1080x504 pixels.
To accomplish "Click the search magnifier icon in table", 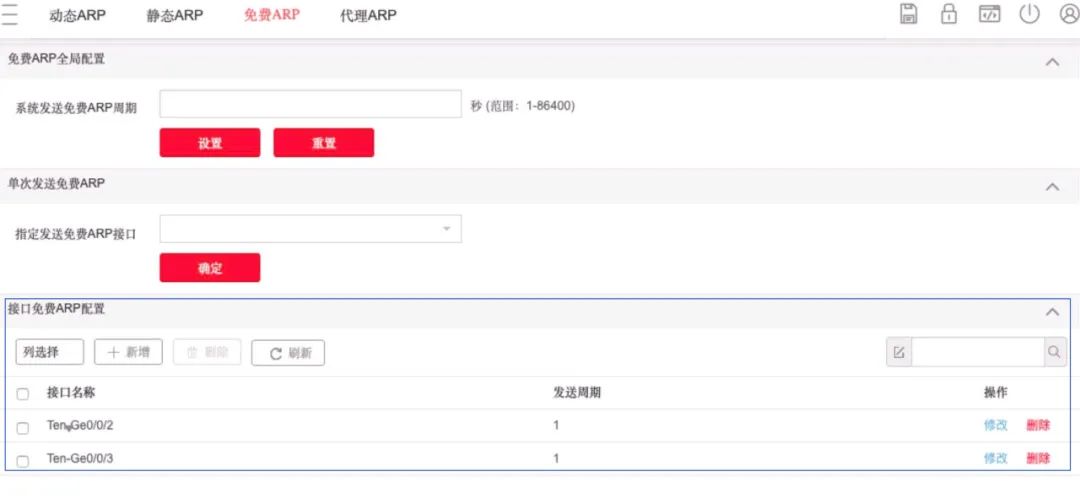I will tap(1054, 352).
